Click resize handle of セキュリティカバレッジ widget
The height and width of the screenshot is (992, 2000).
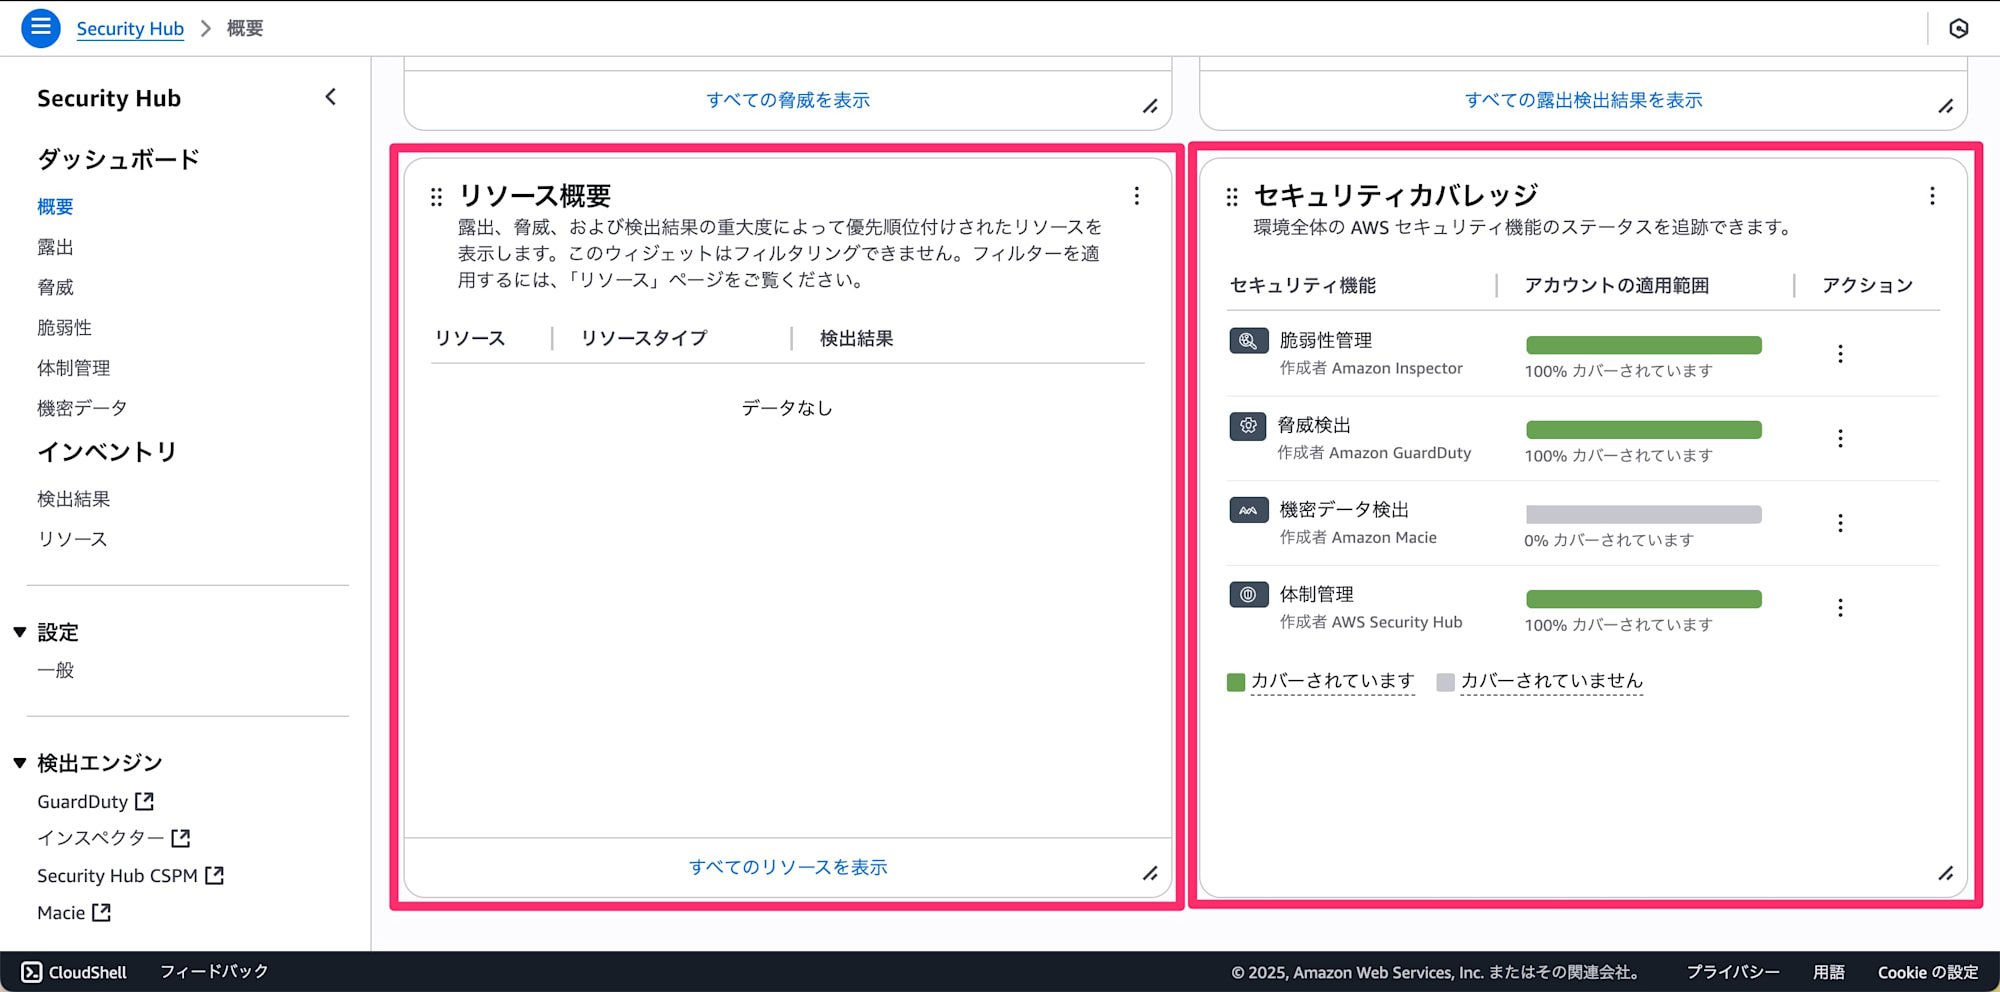point(1946,873)
